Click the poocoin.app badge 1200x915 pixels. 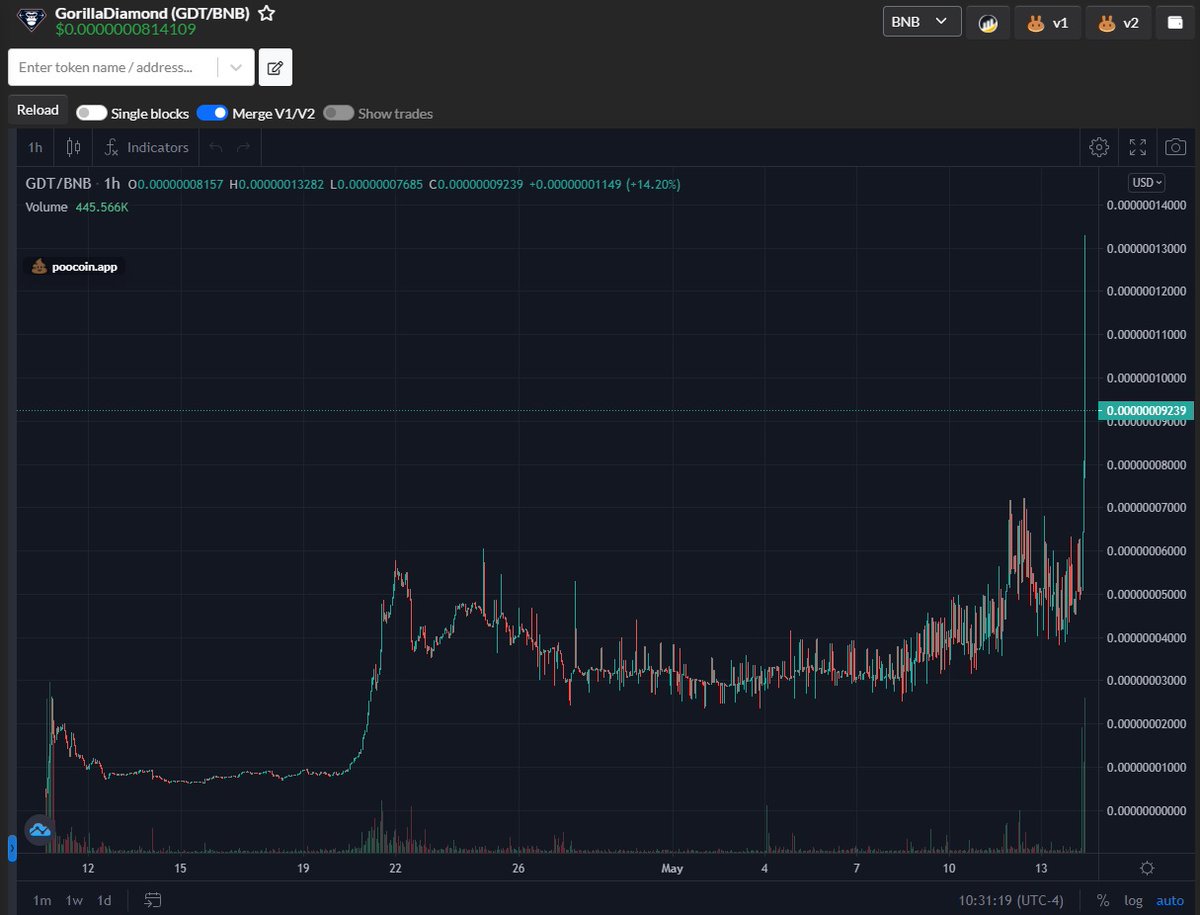point(76,267)
